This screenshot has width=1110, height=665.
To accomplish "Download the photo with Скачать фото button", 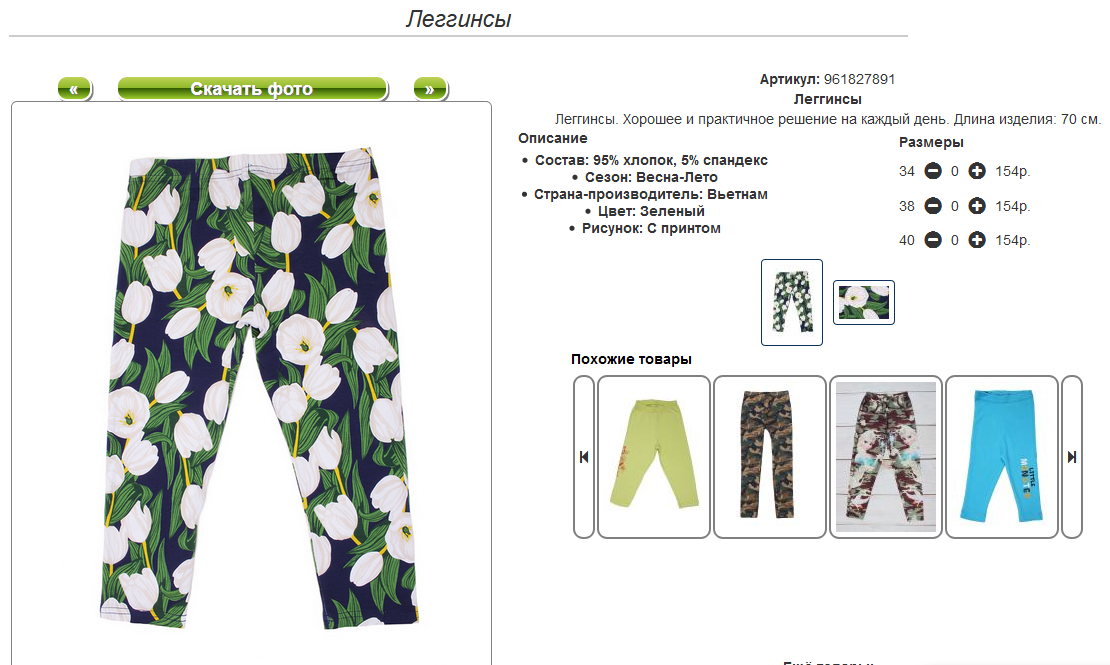I will tap(252, 89).
